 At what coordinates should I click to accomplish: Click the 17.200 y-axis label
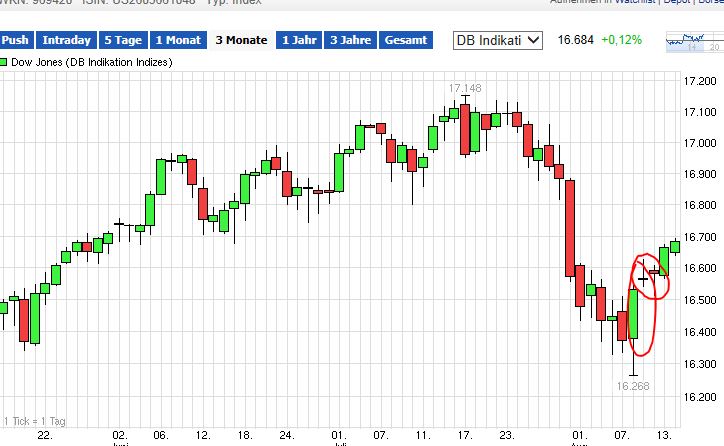700,81
